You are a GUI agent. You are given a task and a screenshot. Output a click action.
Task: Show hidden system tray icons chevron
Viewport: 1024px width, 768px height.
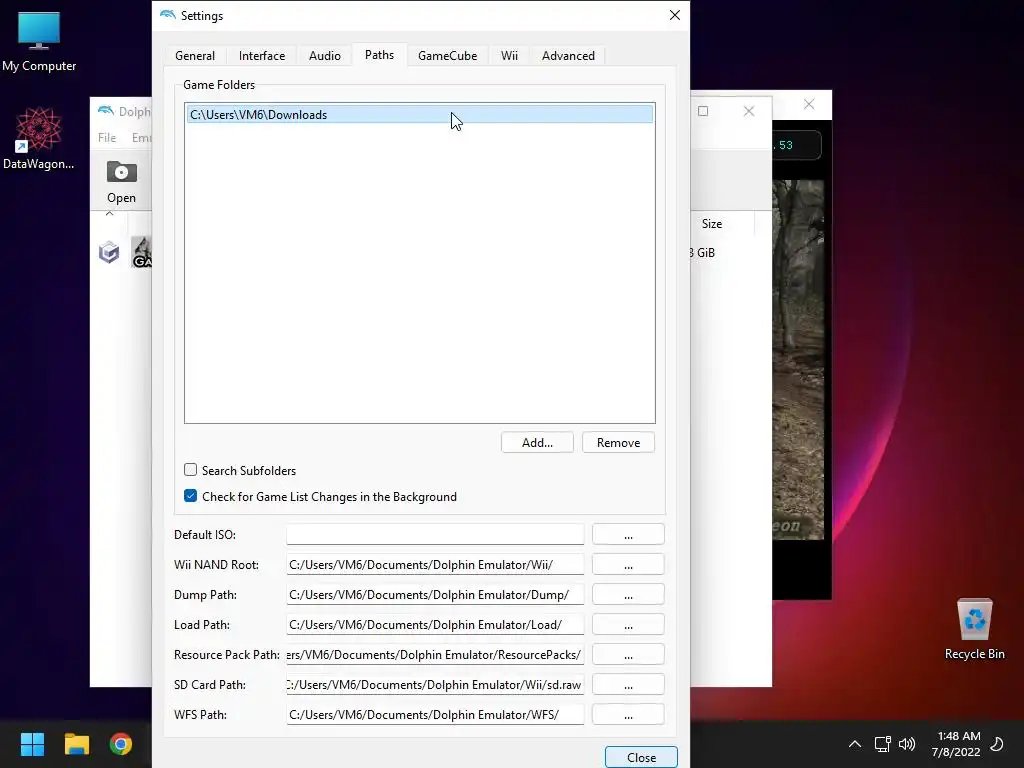854,744
